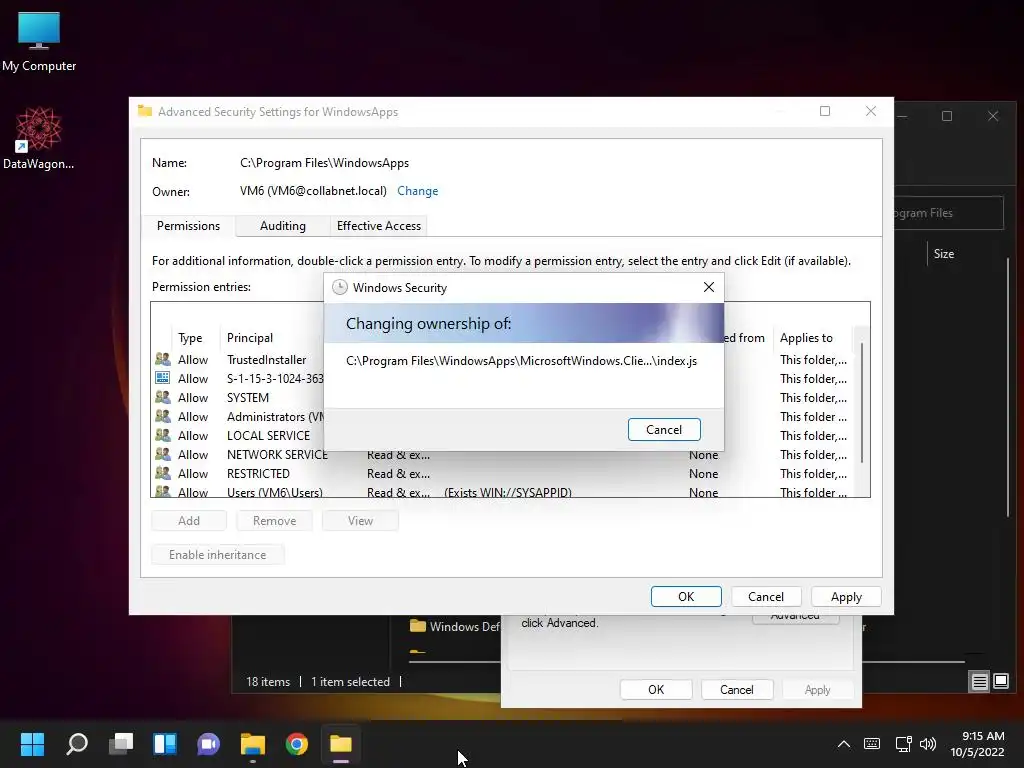
Task: Click OK in the Properties dialog behind
Action: [656, 690]
